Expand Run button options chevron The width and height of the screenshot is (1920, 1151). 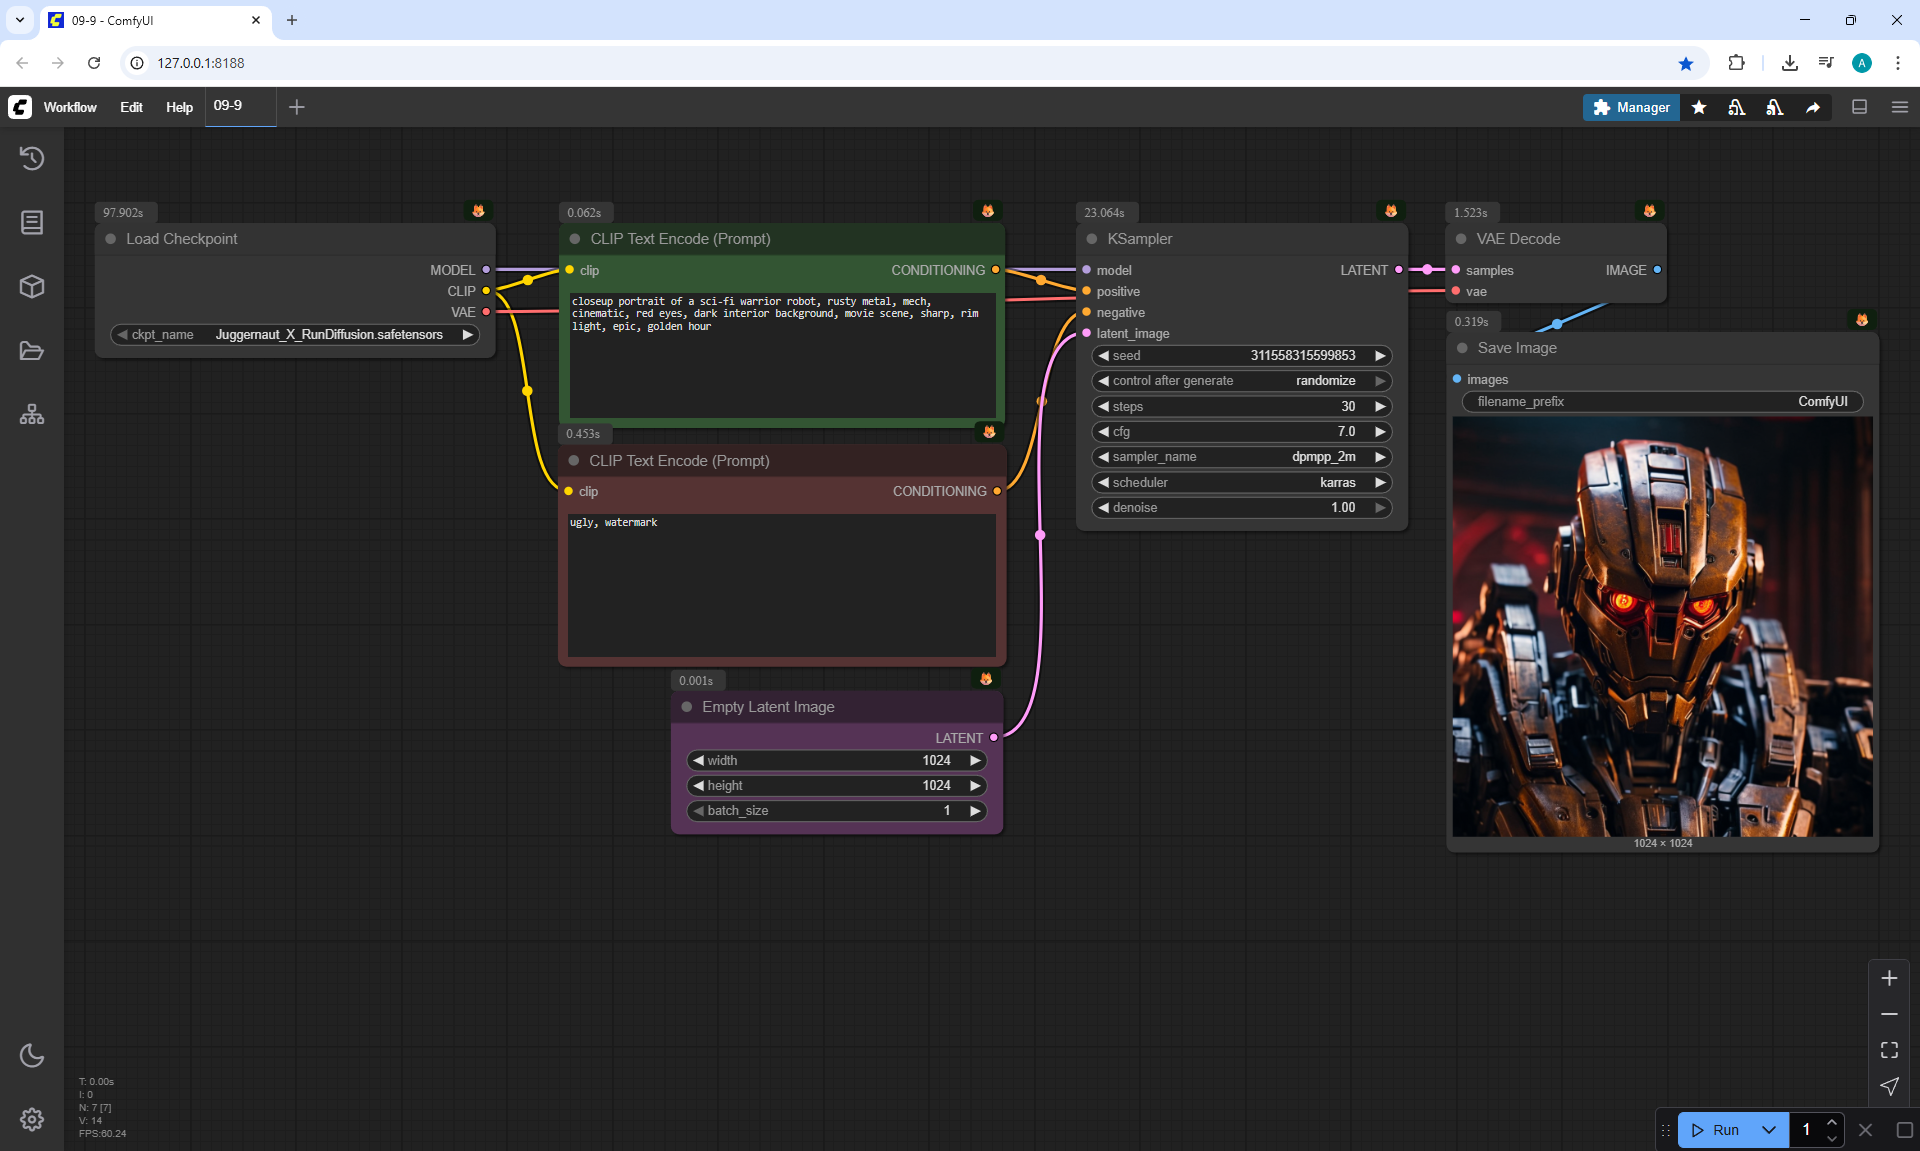1769,1130
